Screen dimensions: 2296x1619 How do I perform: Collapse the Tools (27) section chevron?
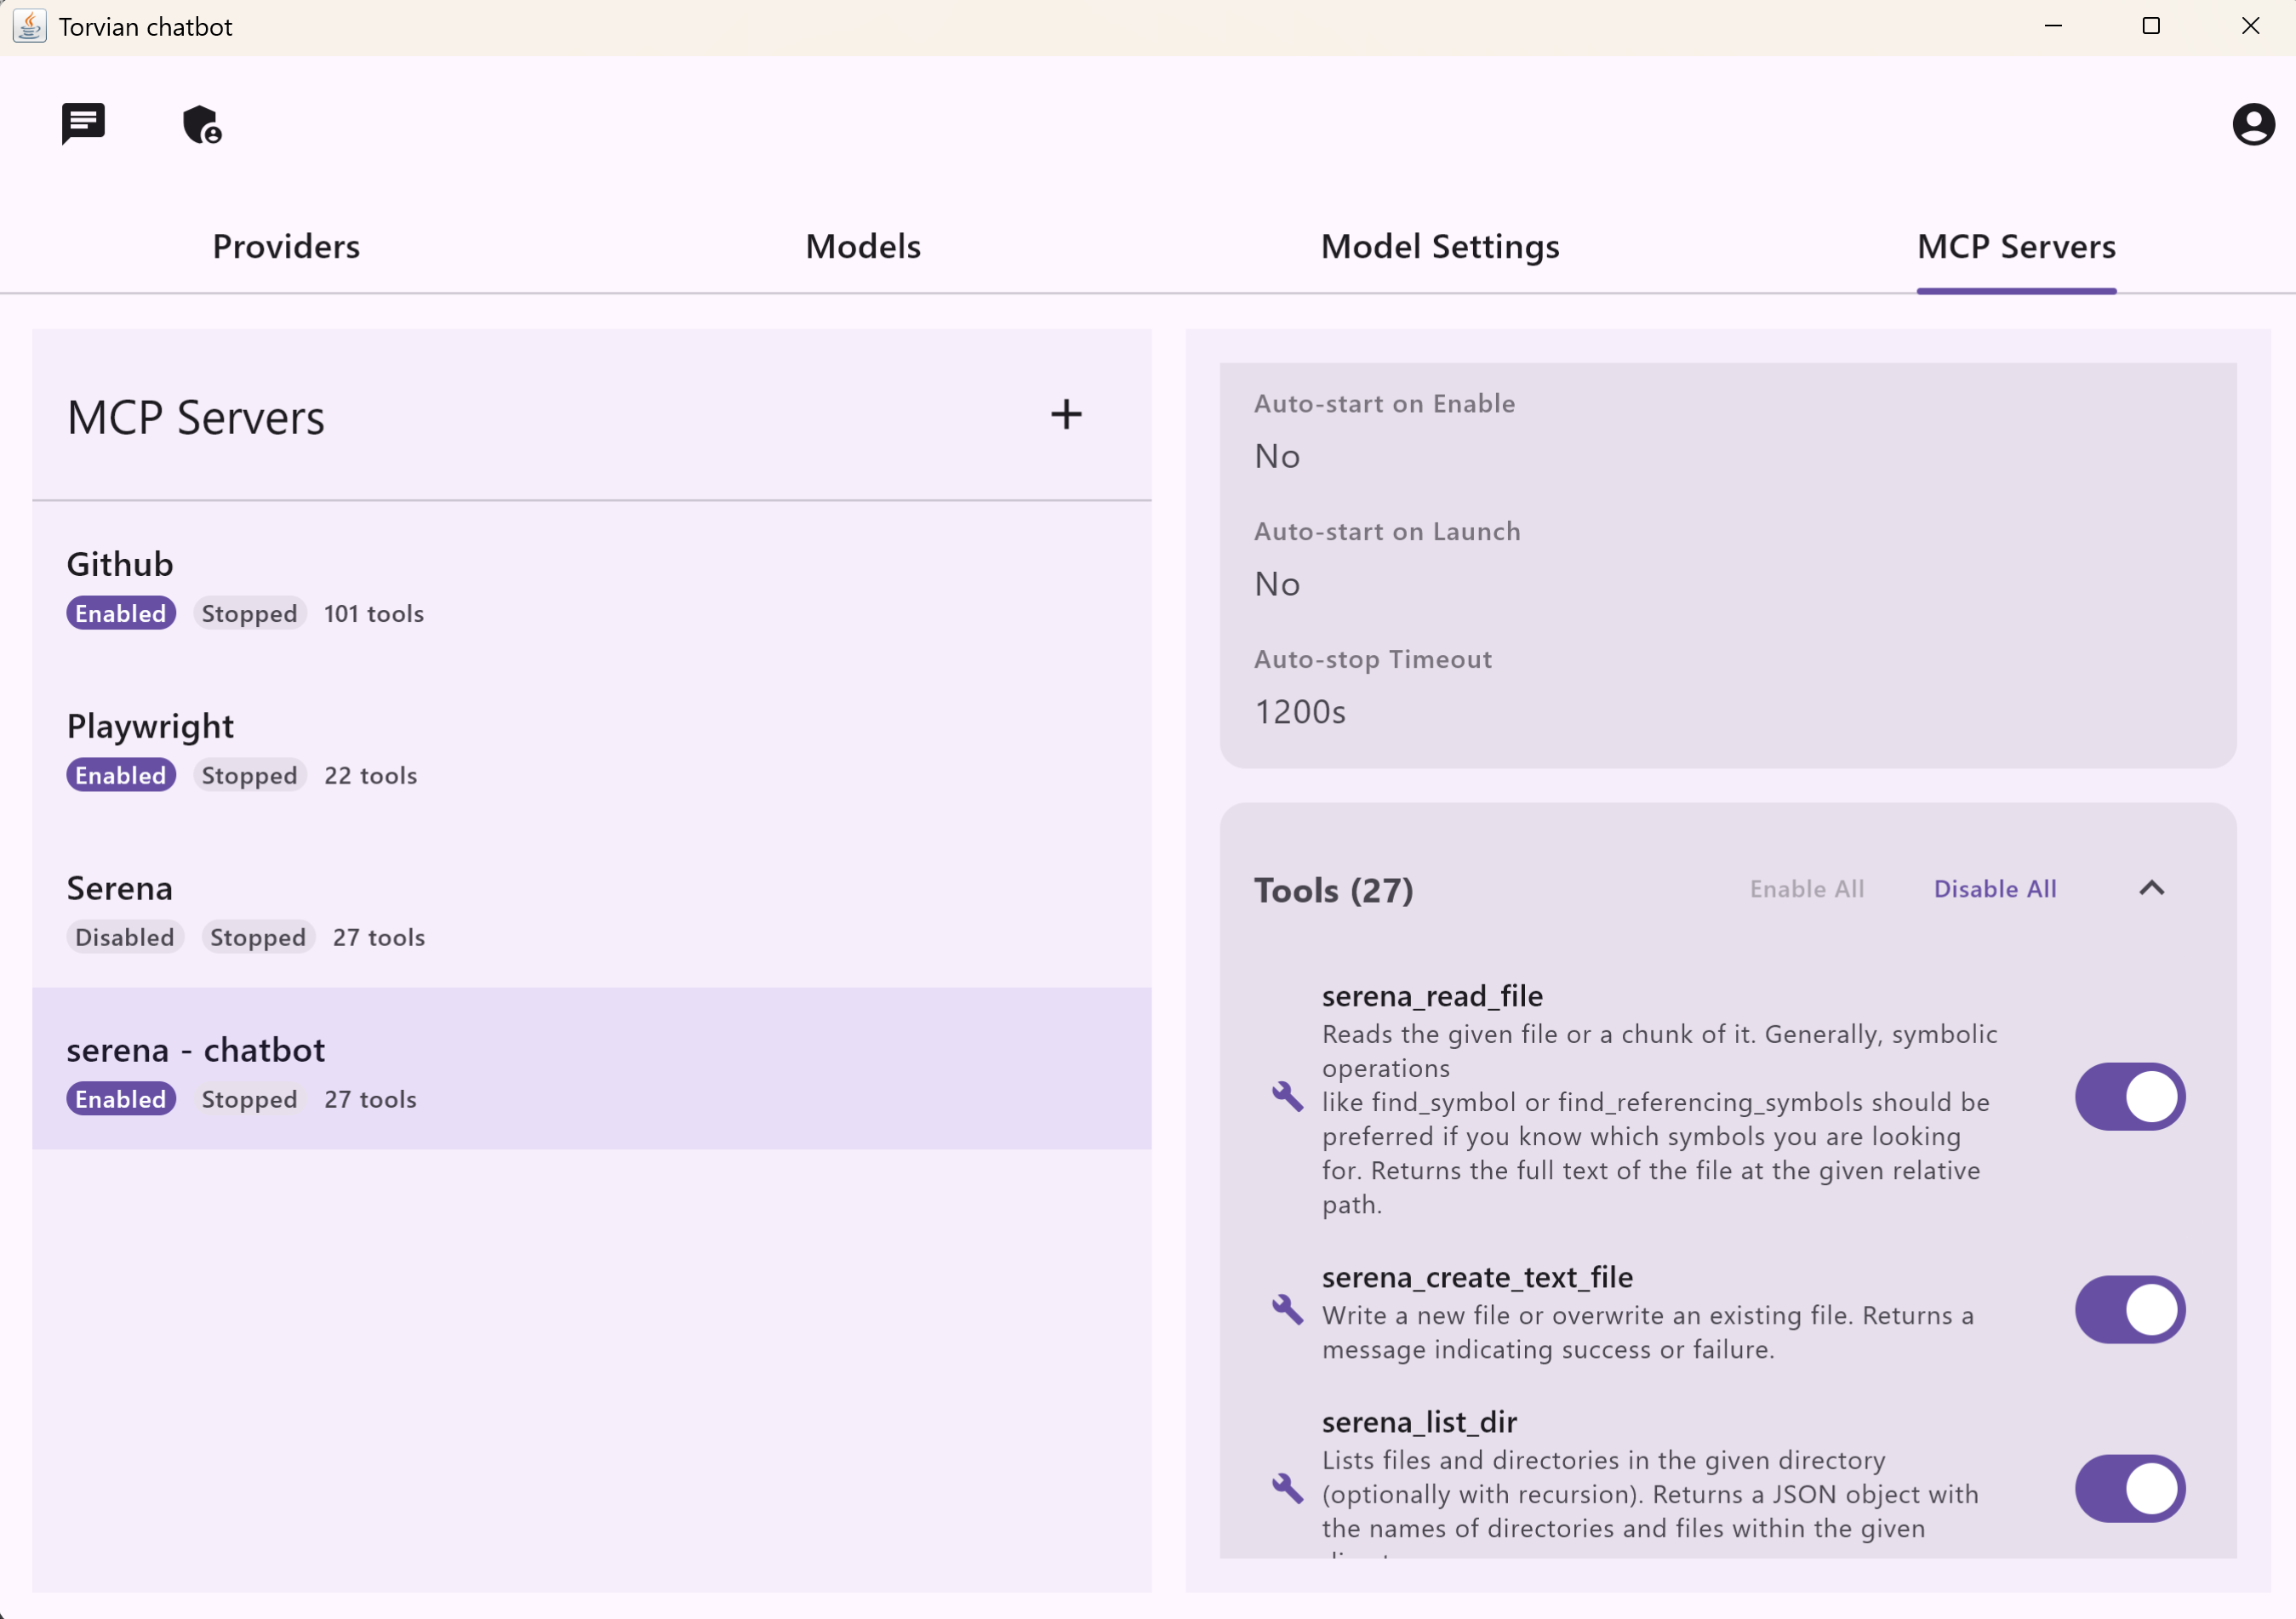(2151, 888)
